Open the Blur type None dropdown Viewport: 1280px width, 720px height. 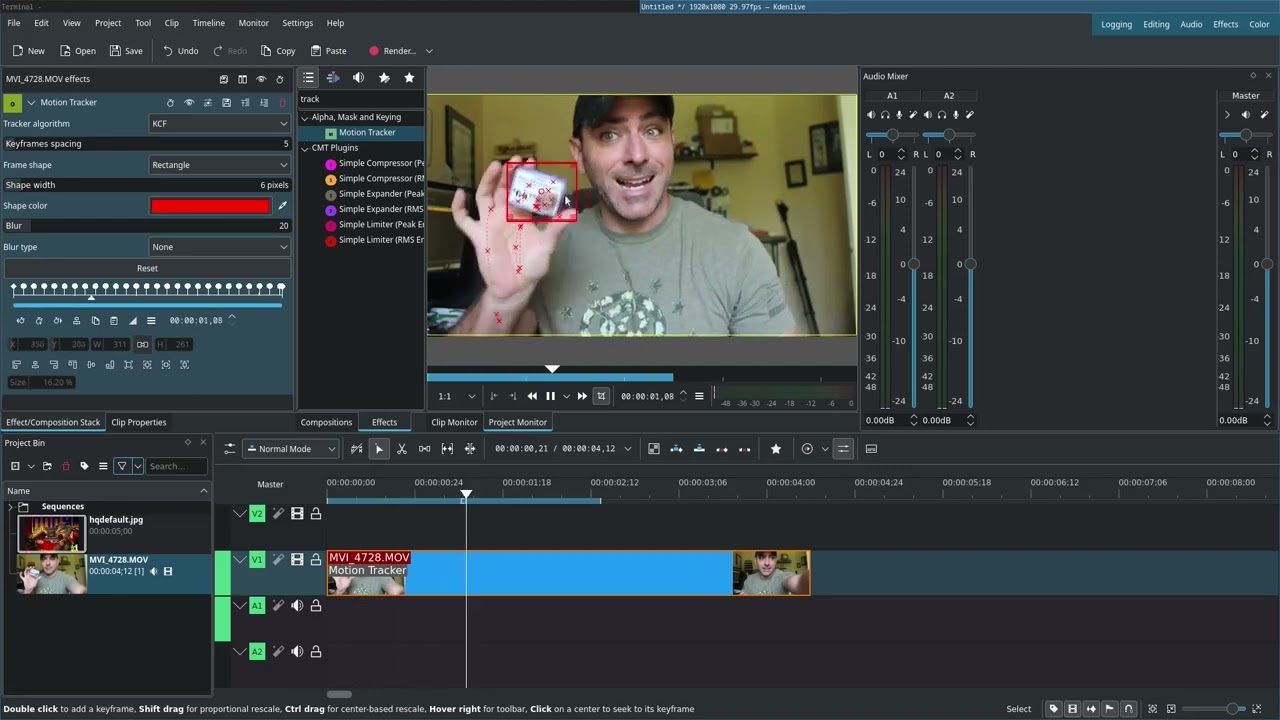click(219, 247)
